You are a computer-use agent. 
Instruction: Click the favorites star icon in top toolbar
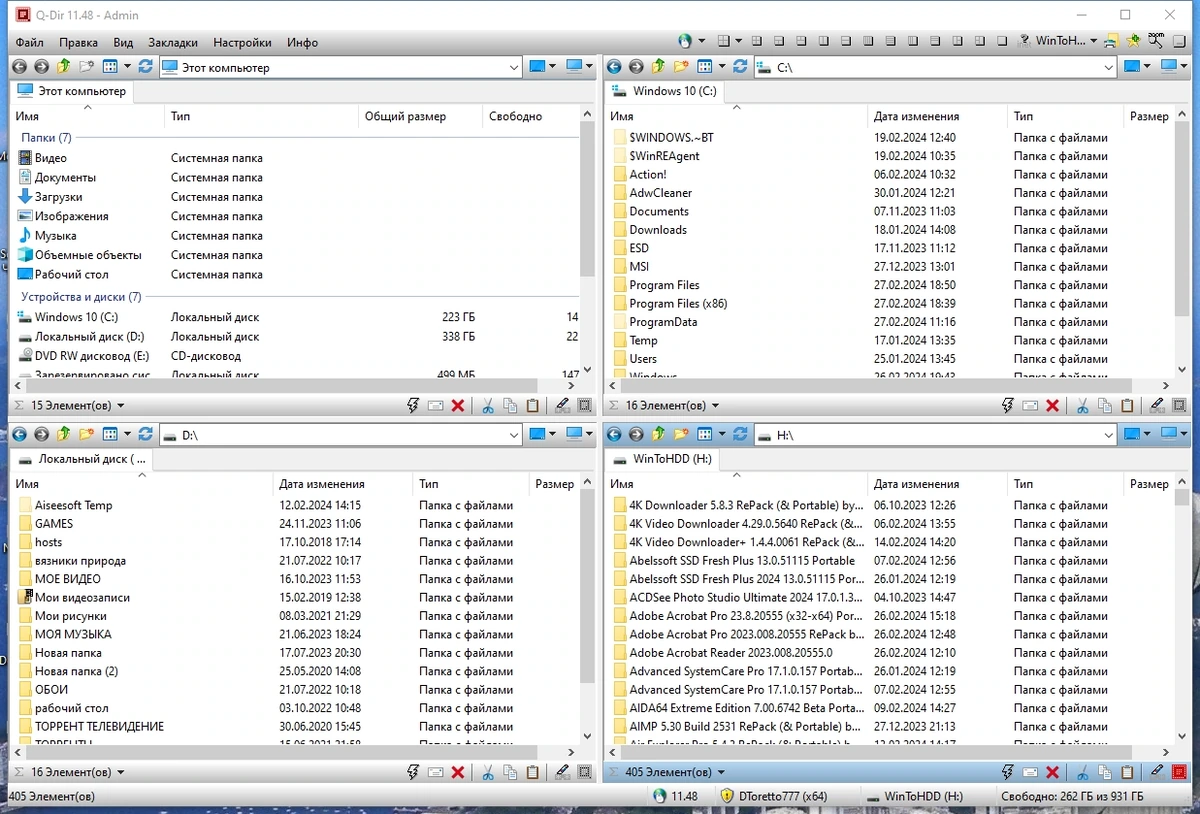pyautogui.click(x=1133, y=42)
